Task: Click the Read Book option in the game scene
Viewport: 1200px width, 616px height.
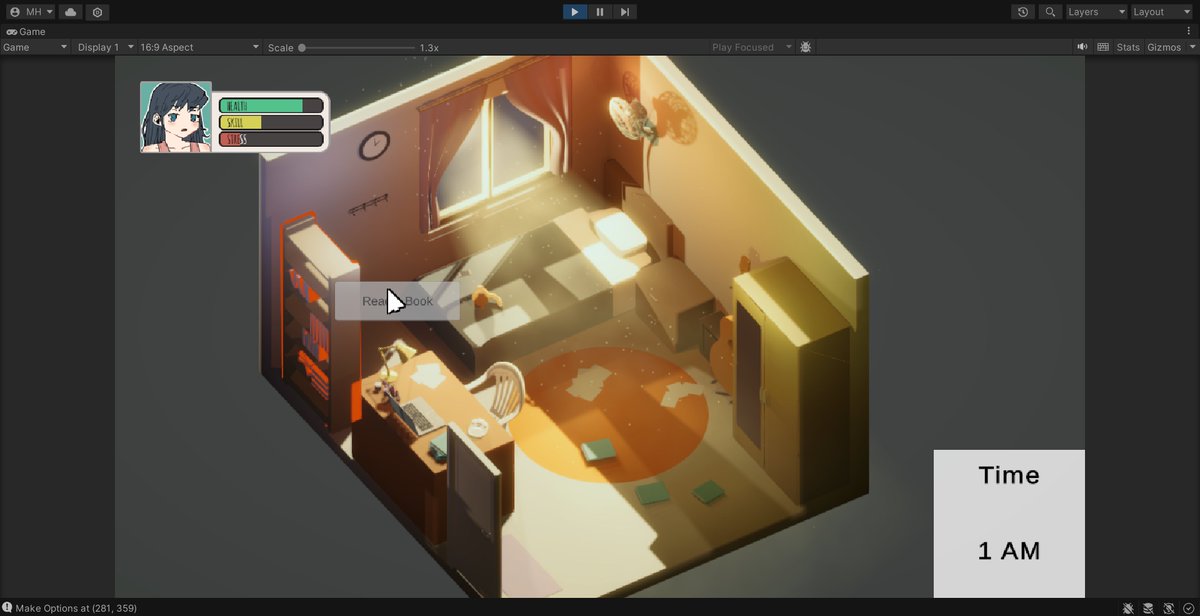Action: 398,300
